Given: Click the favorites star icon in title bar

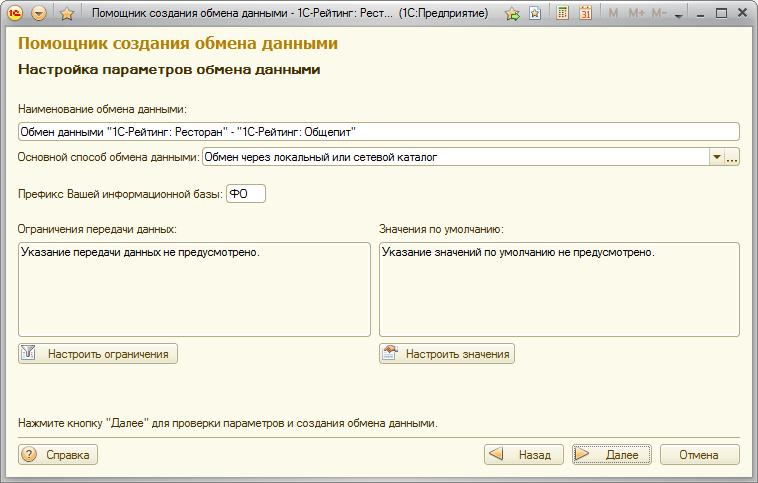Looking at the screenshot, I should [67, 14].
